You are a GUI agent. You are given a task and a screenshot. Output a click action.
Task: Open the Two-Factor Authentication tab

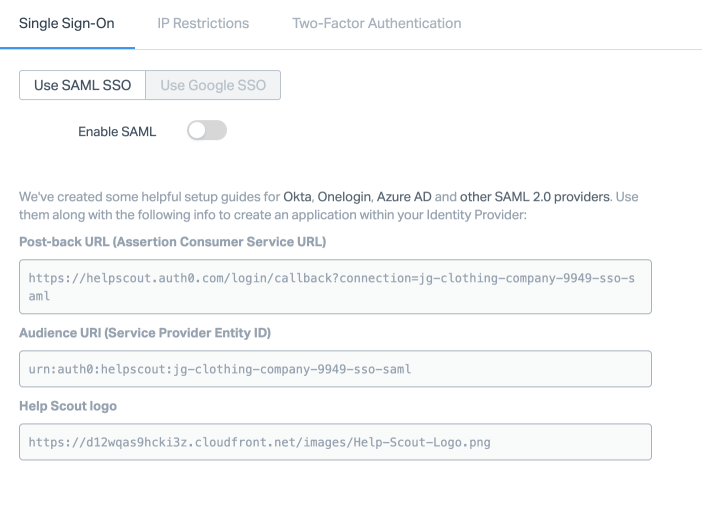(x=376, y=23)
